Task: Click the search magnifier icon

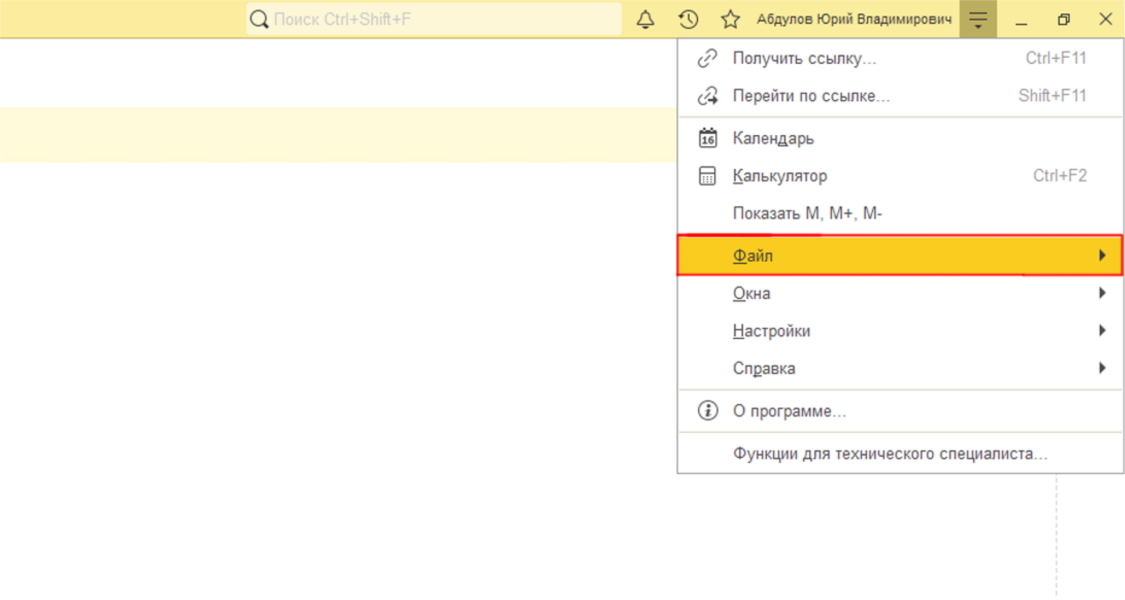Action: 259,19
